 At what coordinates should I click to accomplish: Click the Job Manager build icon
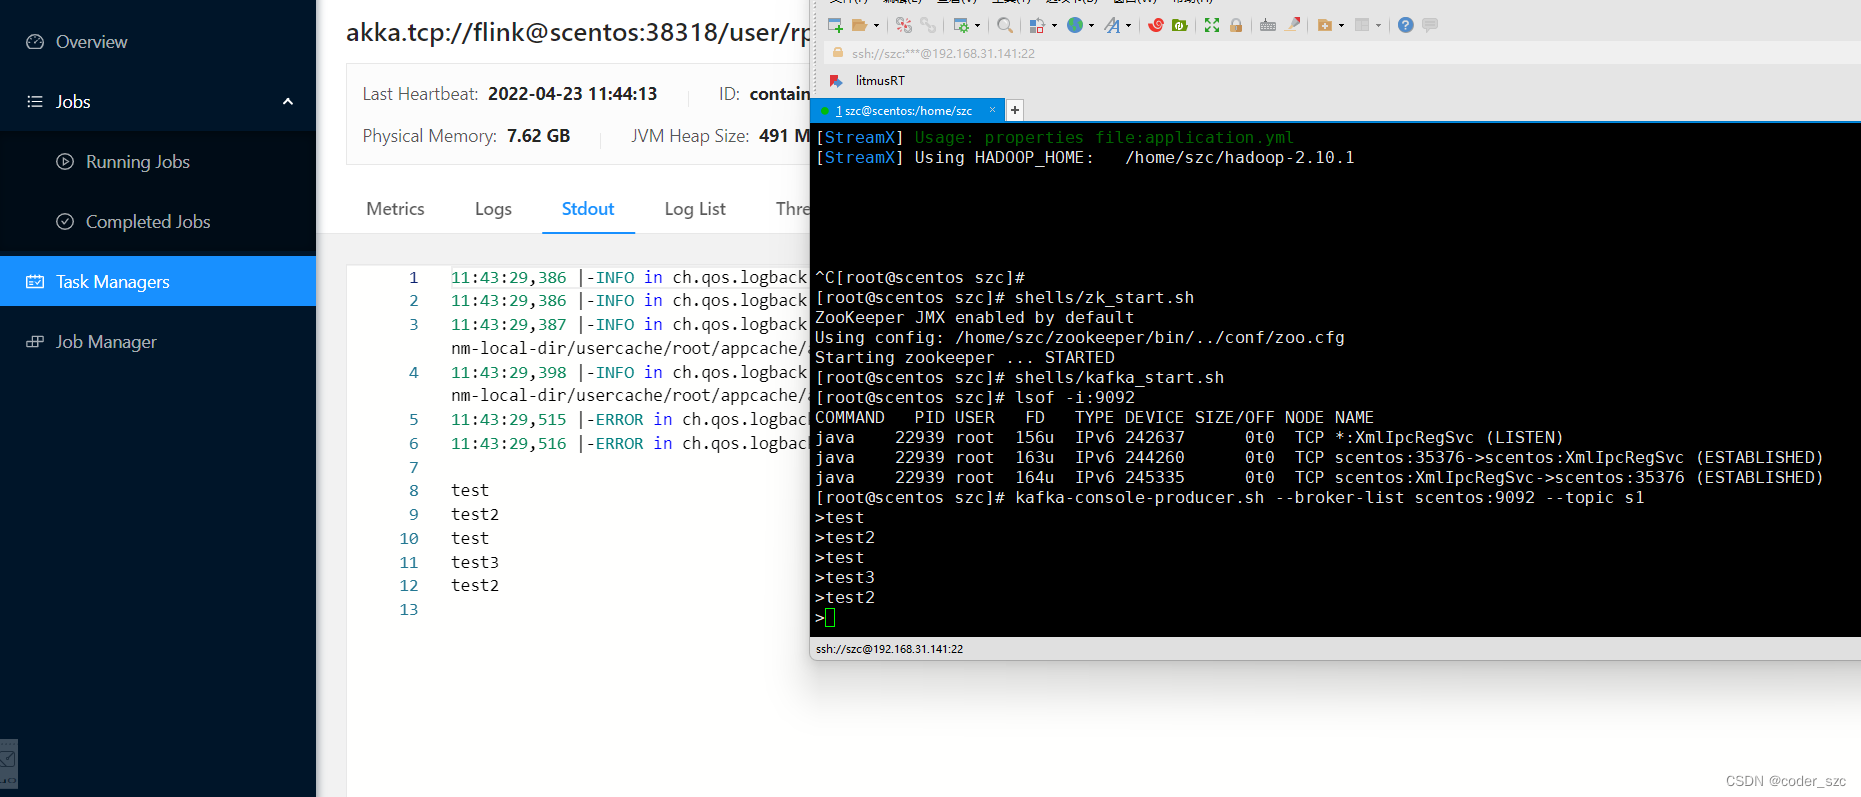(35, 342)
